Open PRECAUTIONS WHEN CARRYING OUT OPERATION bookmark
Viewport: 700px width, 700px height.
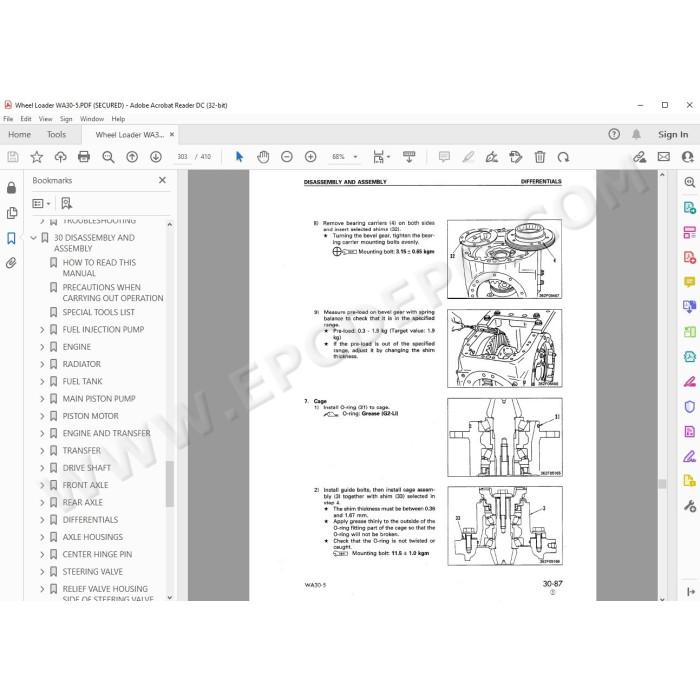click(113, 292)
